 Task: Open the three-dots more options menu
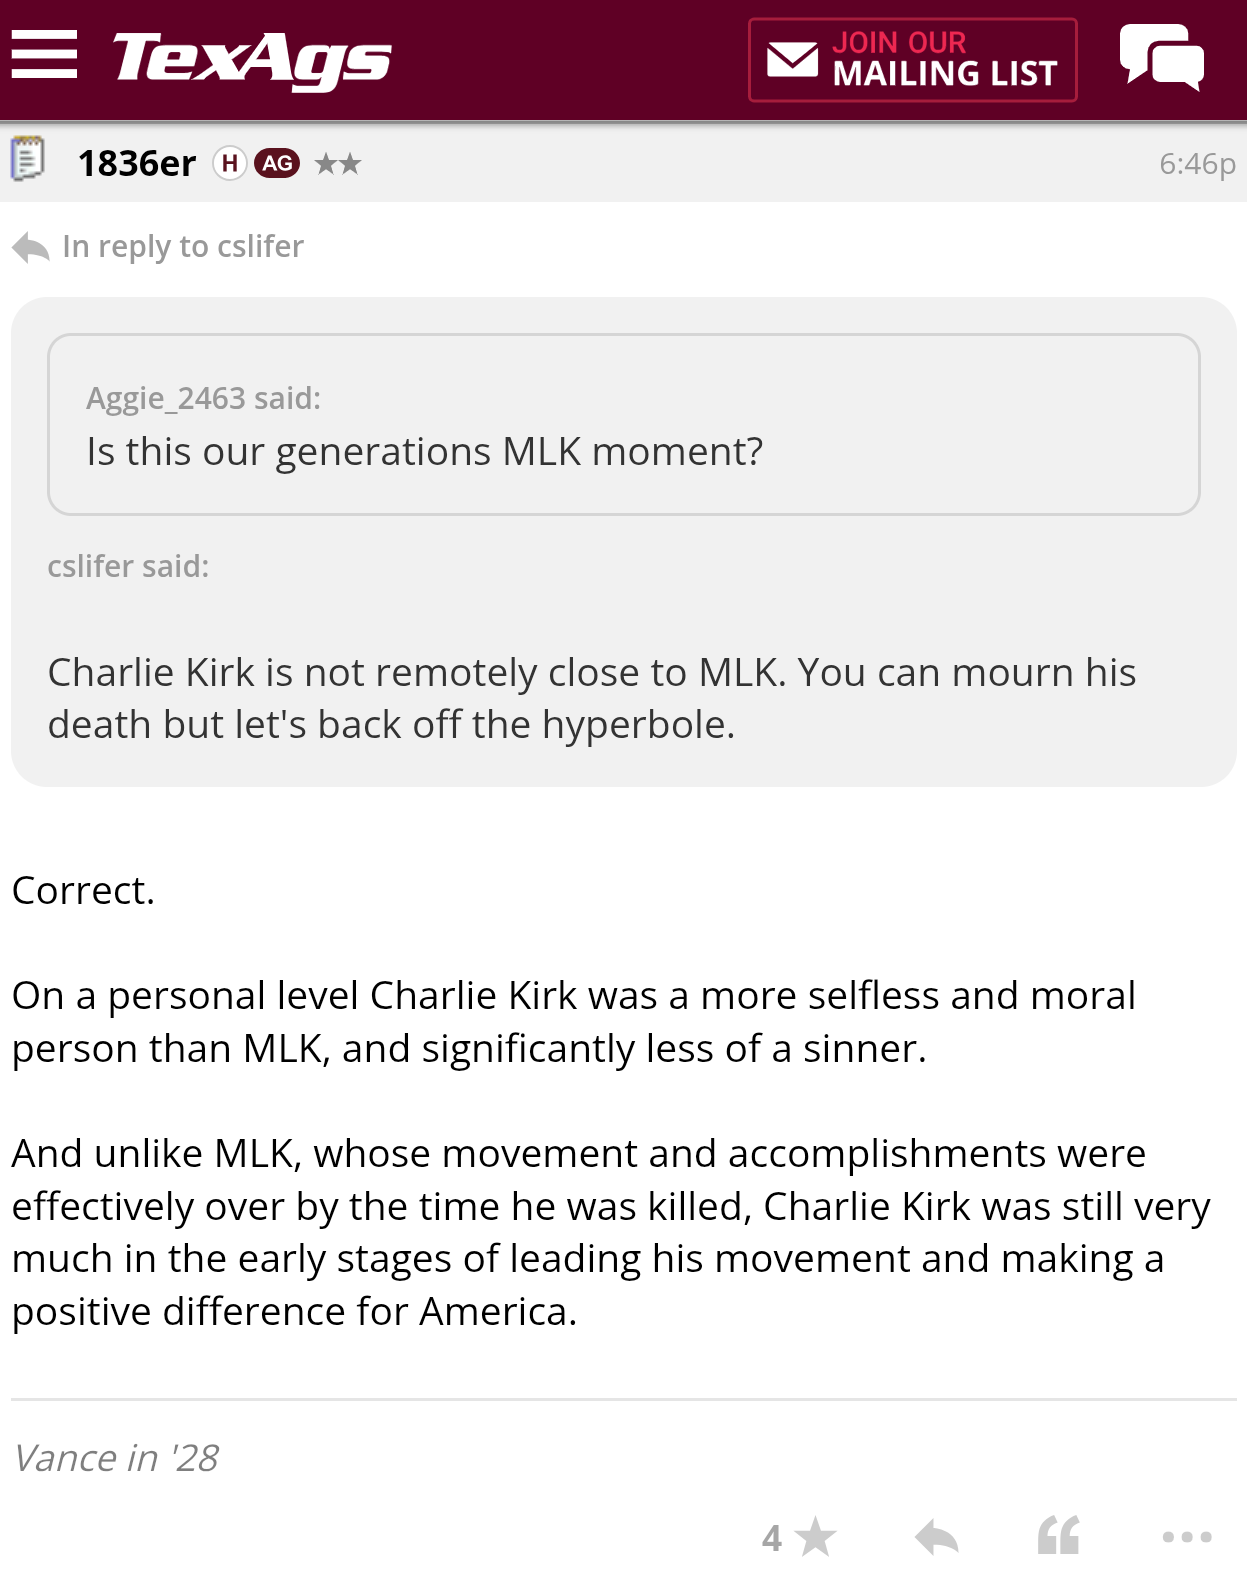coord(1187,1537)
